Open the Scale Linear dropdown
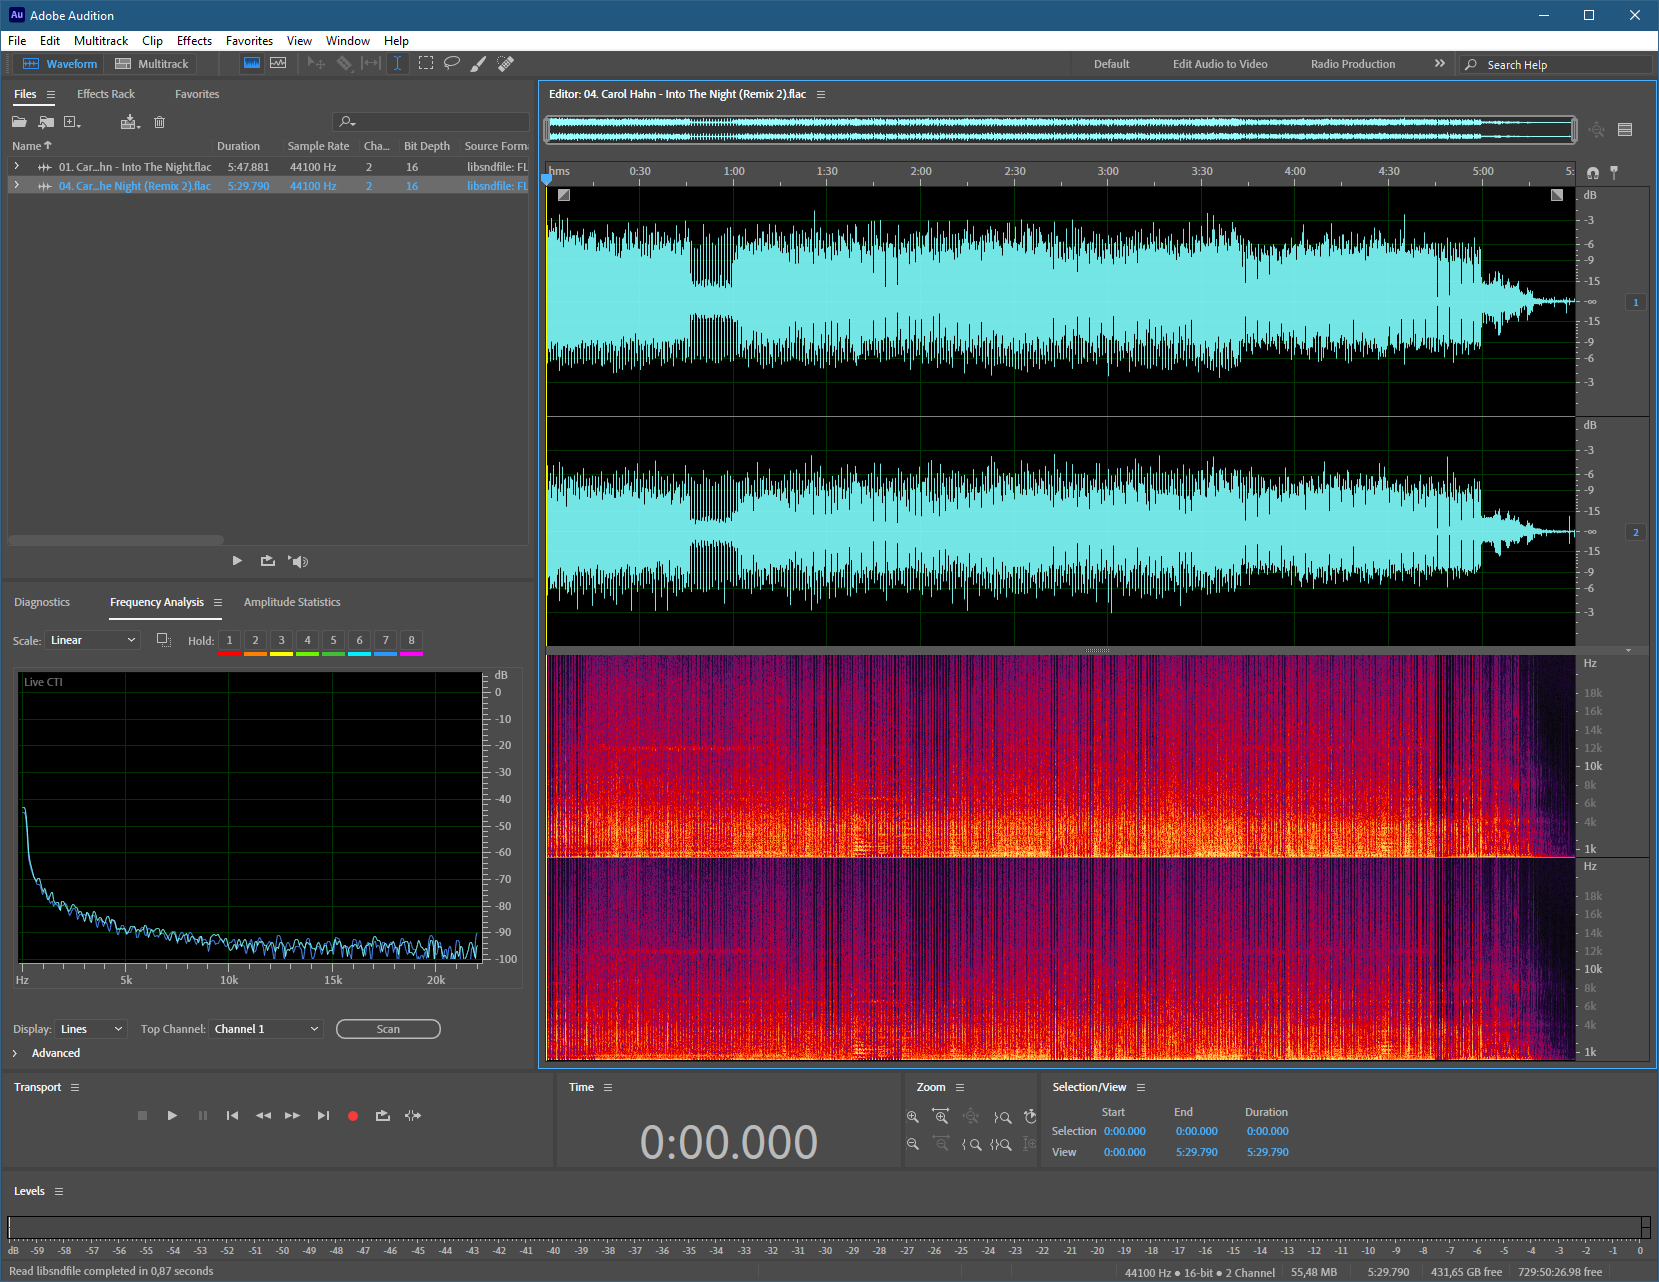 tap(93, 640)
